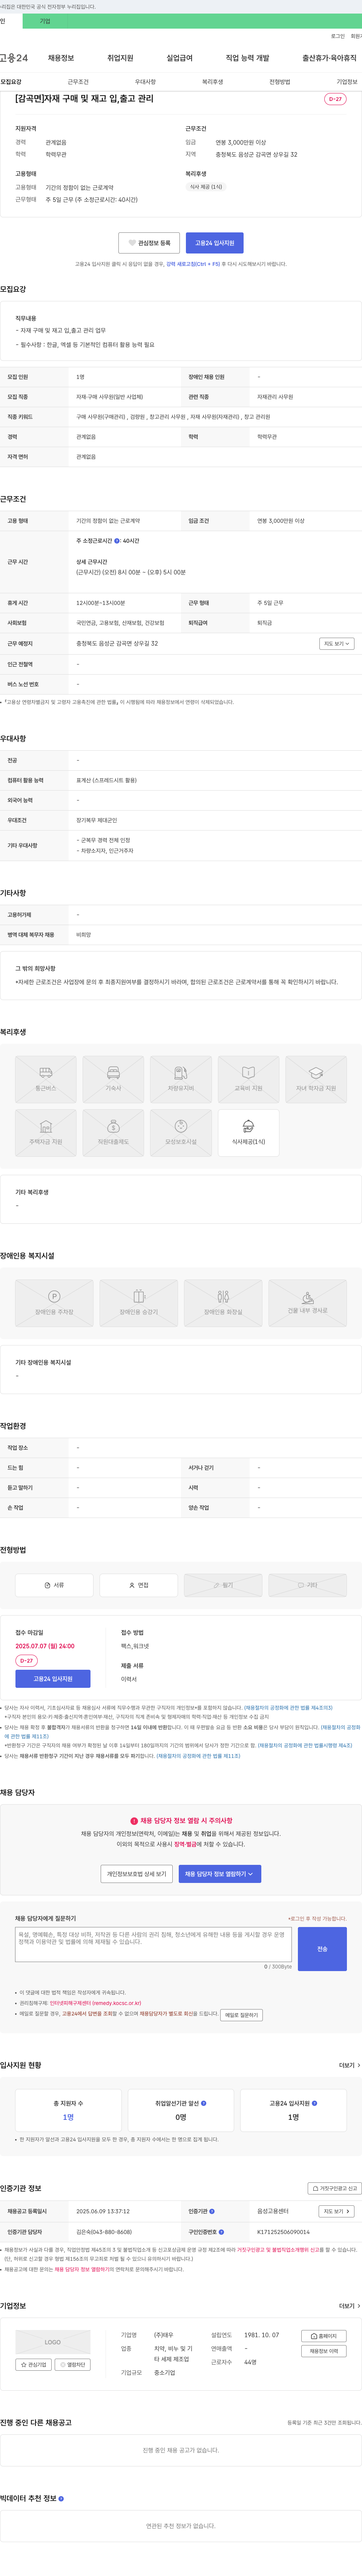Click 열람하인 button under logo
362x2576 pixels.
pyautogui.click(x=73, y=2365)
